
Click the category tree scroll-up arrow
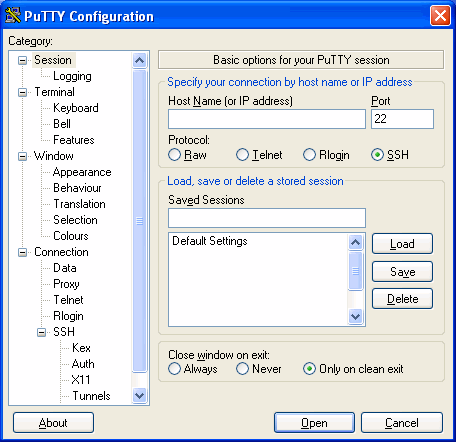(x=139, y=60)
